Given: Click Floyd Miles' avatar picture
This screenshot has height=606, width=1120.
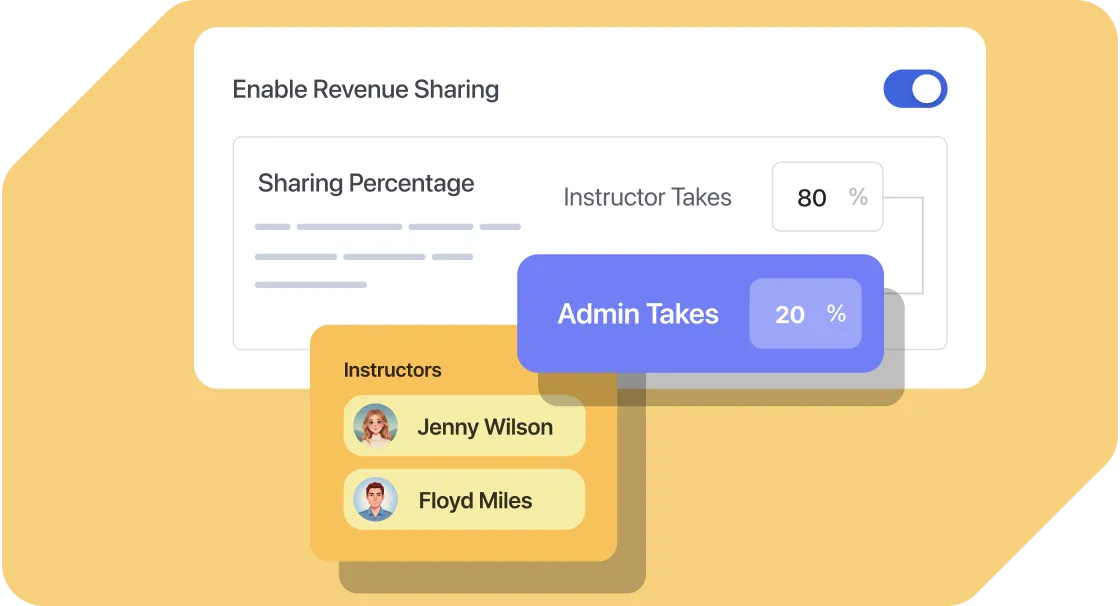Looking at the screenshot, I should [376, 500].
